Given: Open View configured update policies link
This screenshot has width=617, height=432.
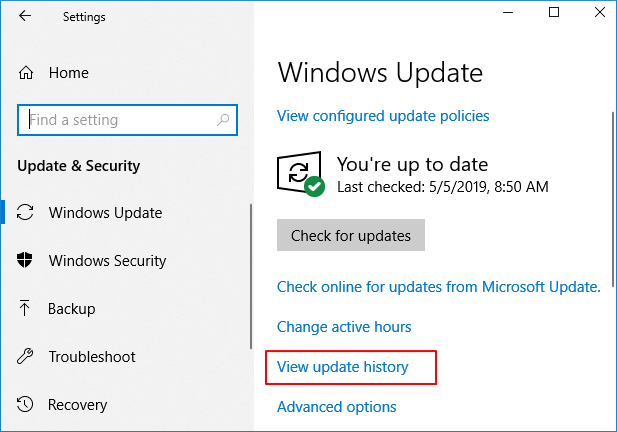Looking at the screenshot, I should pyautogui.click(x=383, y=116).
